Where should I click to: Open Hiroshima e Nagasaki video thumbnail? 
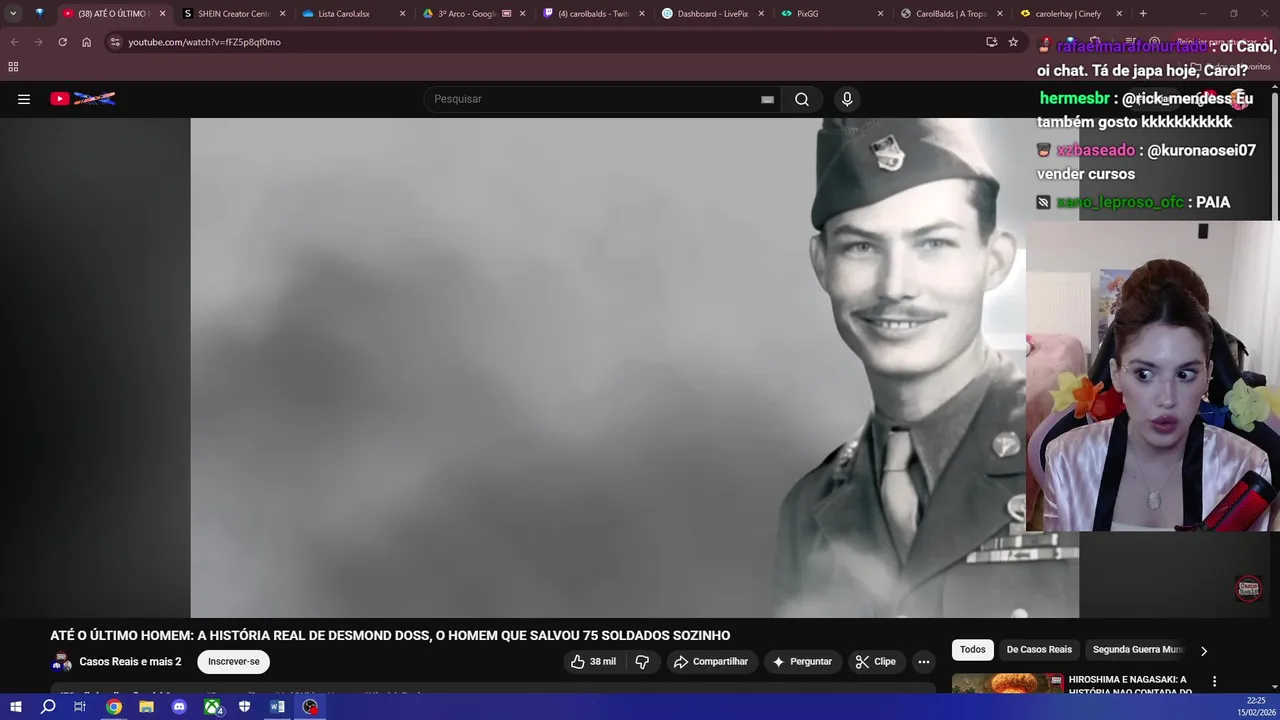click(x=1007, y=684)
